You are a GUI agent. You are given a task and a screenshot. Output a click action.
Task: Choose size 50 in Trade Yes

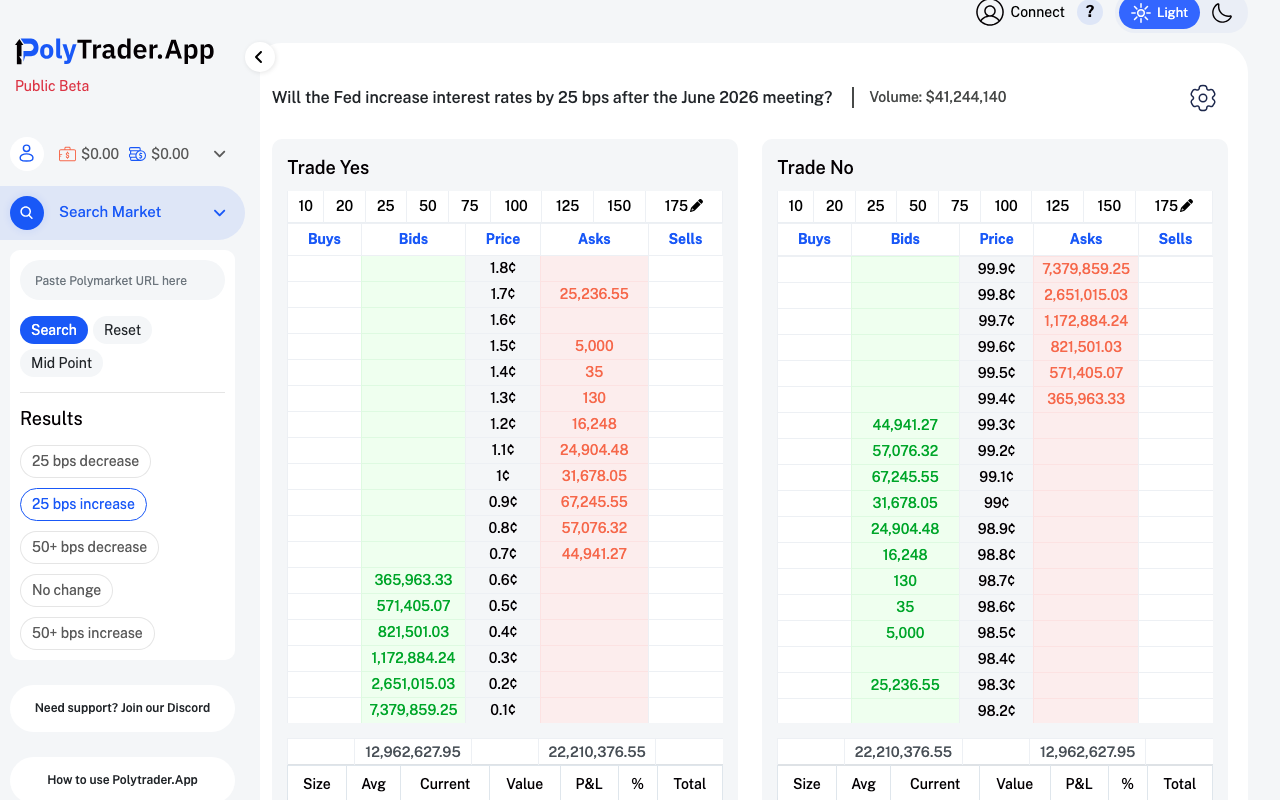click(x=428, y=206)
